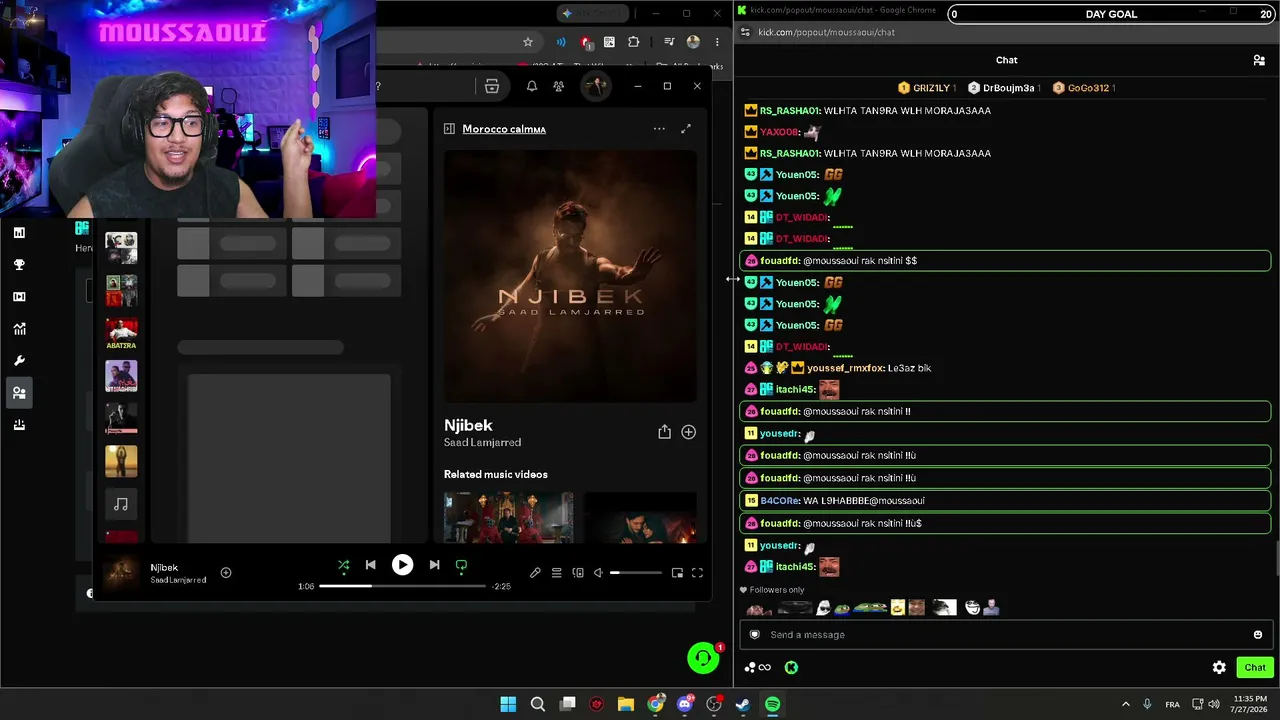Expand the Now Playing view
The width and height of the screenshot is (1280, 720).
click(686, 129)
